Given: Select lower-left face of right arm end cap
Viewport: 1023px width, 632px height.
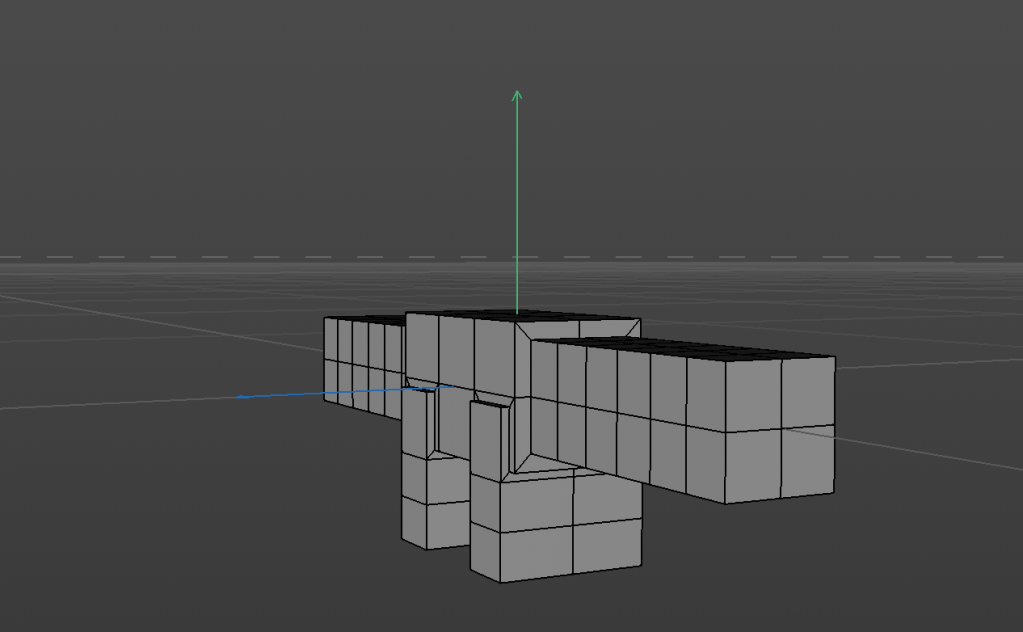Looking at the screenshot, I should coord(753,466).
